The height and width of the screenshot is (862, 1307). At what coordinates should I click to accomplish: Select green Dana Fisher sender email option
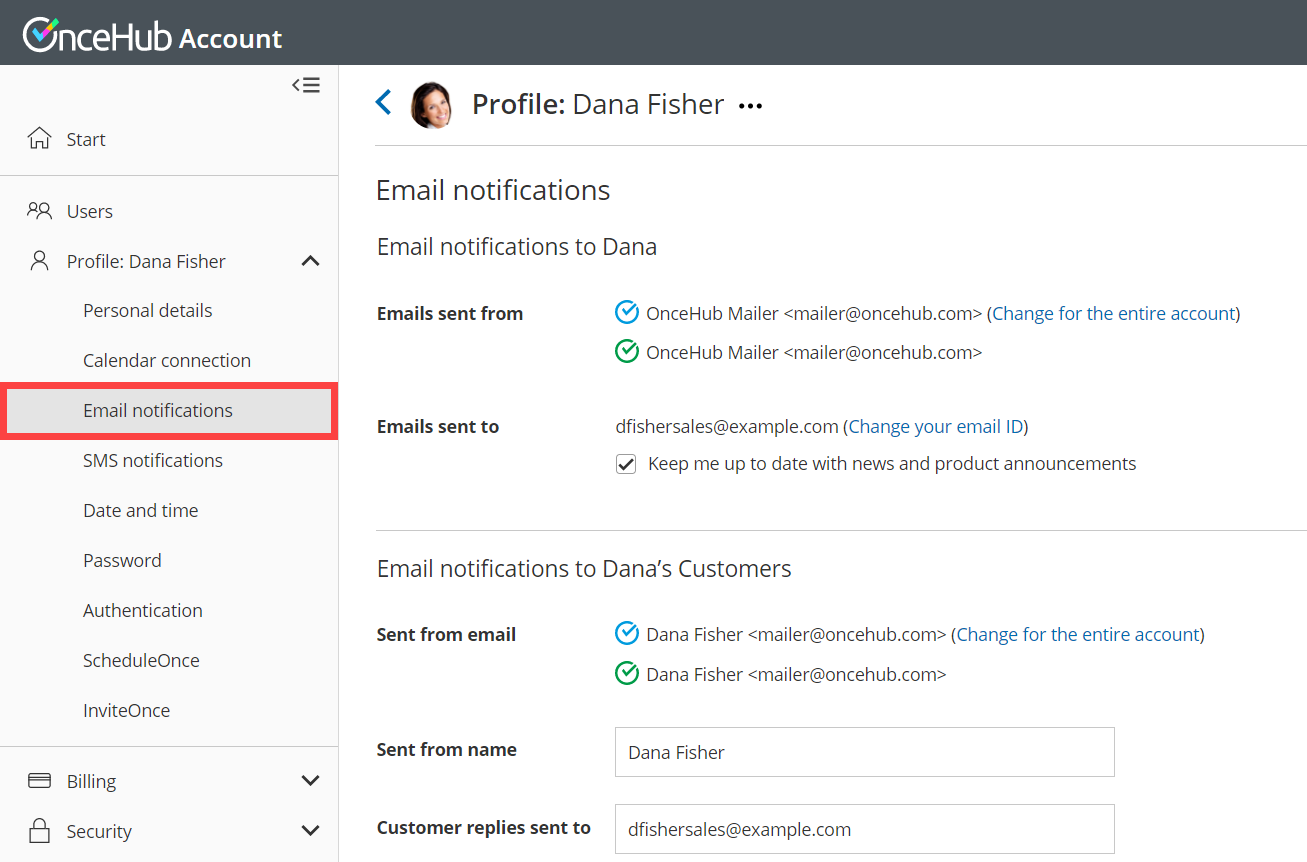(627, 674)
